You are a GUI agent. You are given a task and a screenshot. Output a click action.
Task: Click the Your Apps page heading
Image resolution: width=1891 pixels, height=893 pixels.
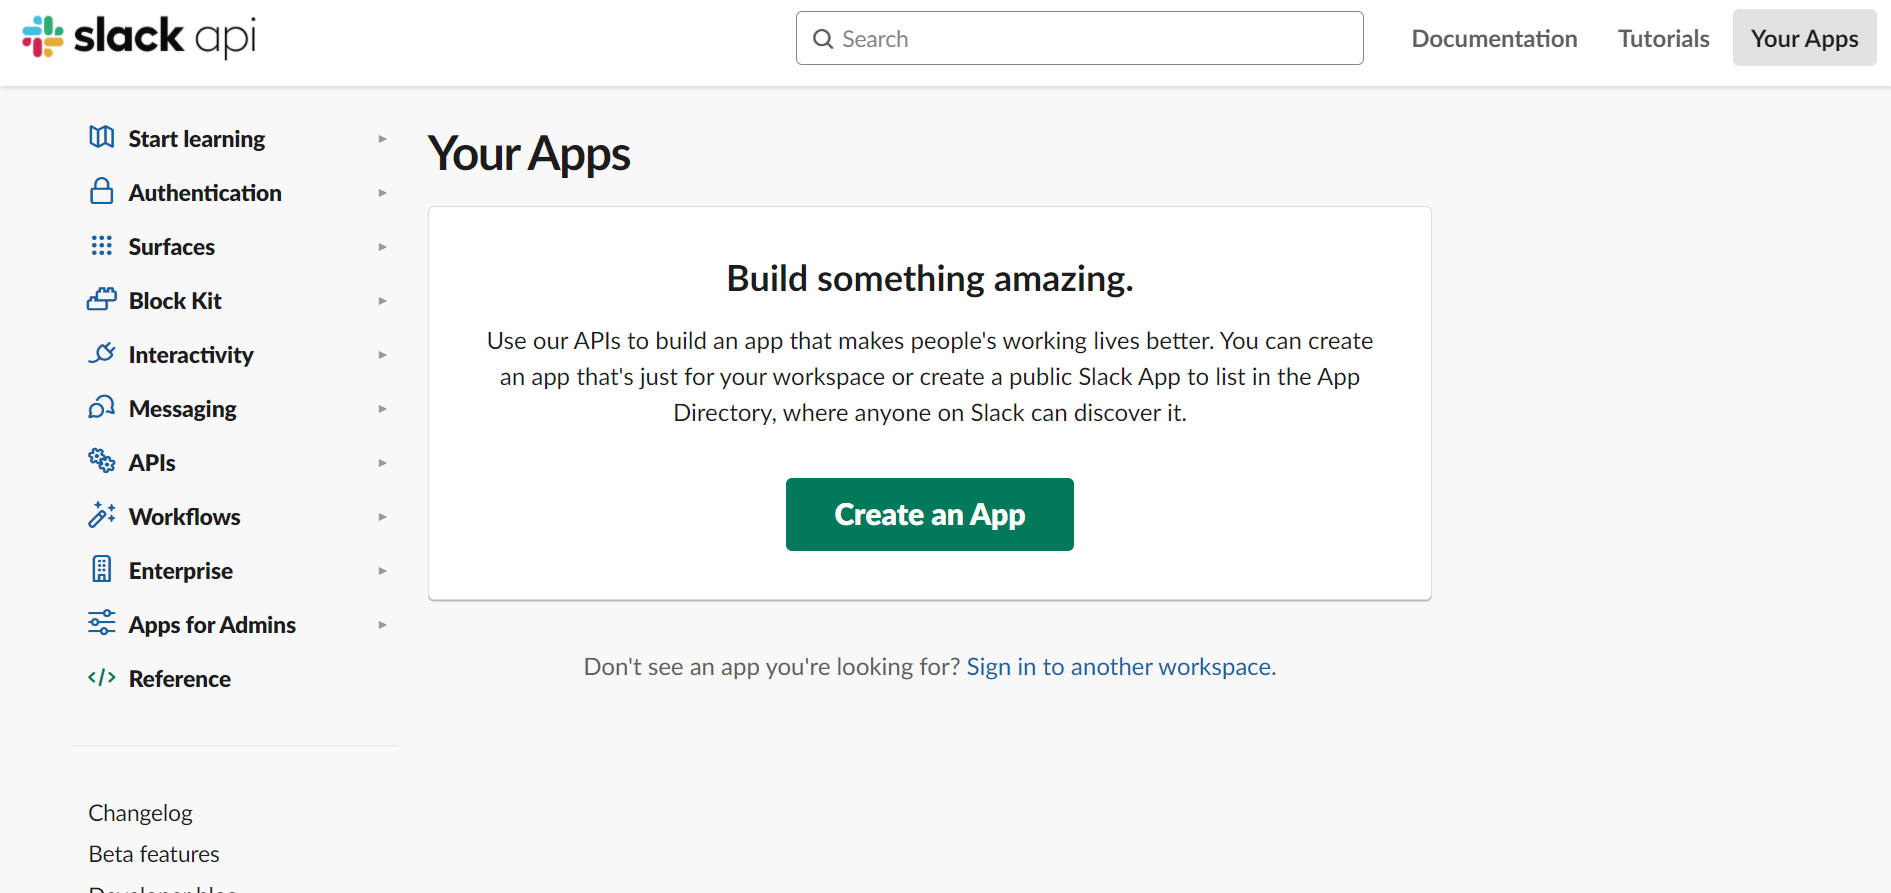(x=529, y=154)
